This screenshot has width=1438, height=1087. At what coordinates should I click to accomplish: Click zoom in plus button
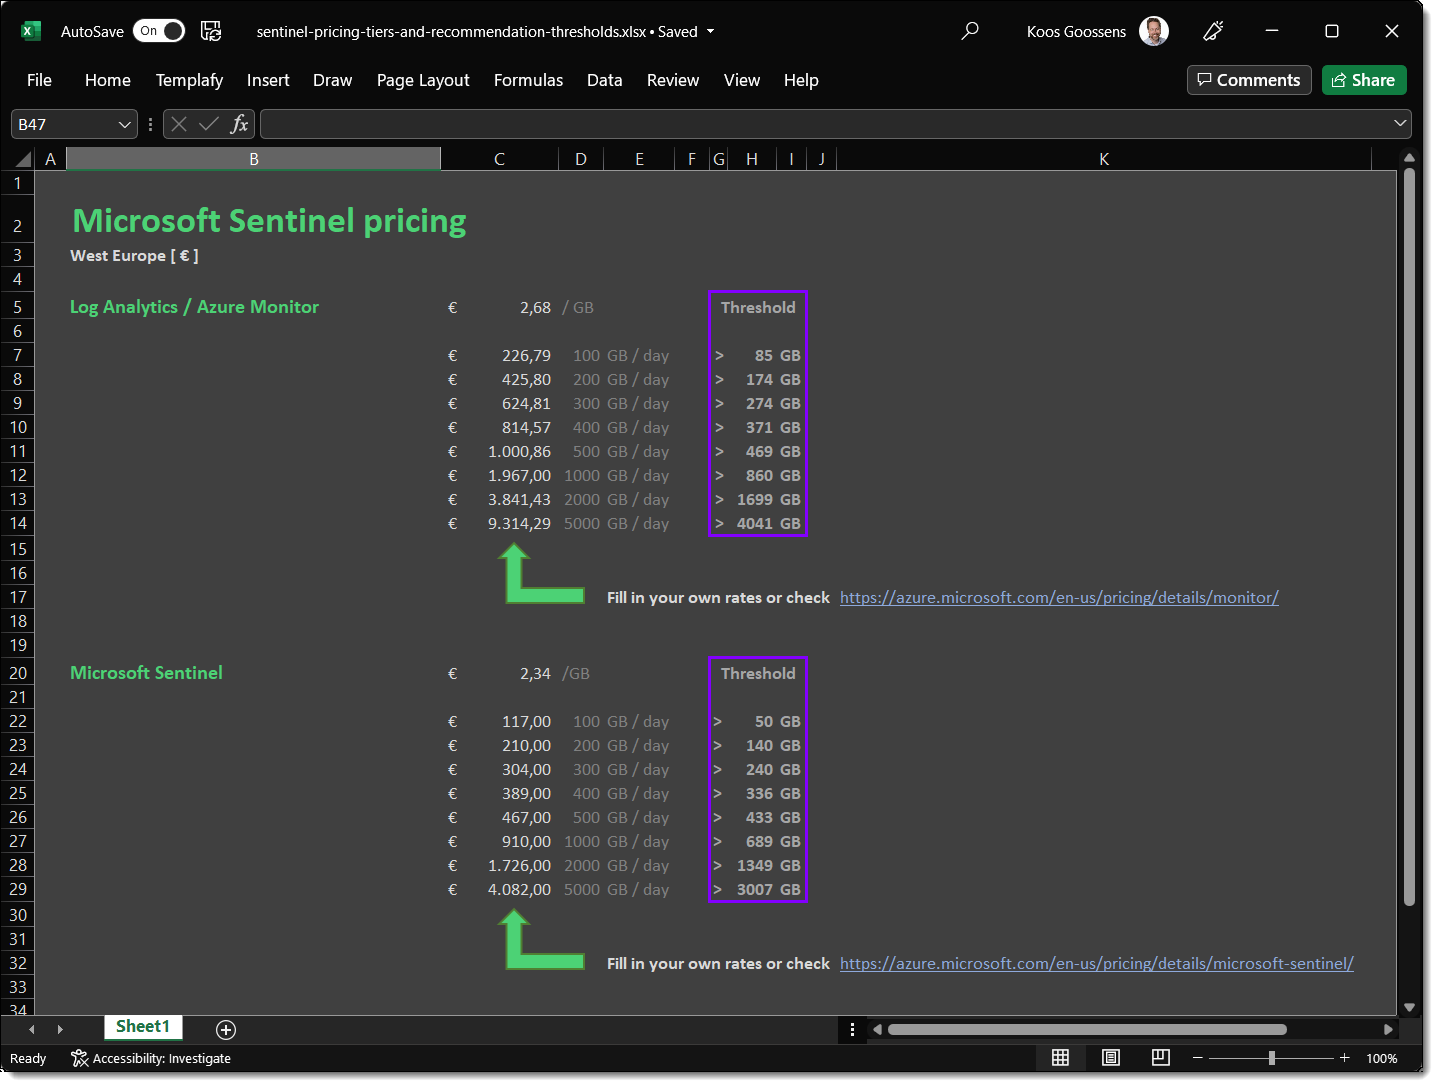tap(1345, 1058)
